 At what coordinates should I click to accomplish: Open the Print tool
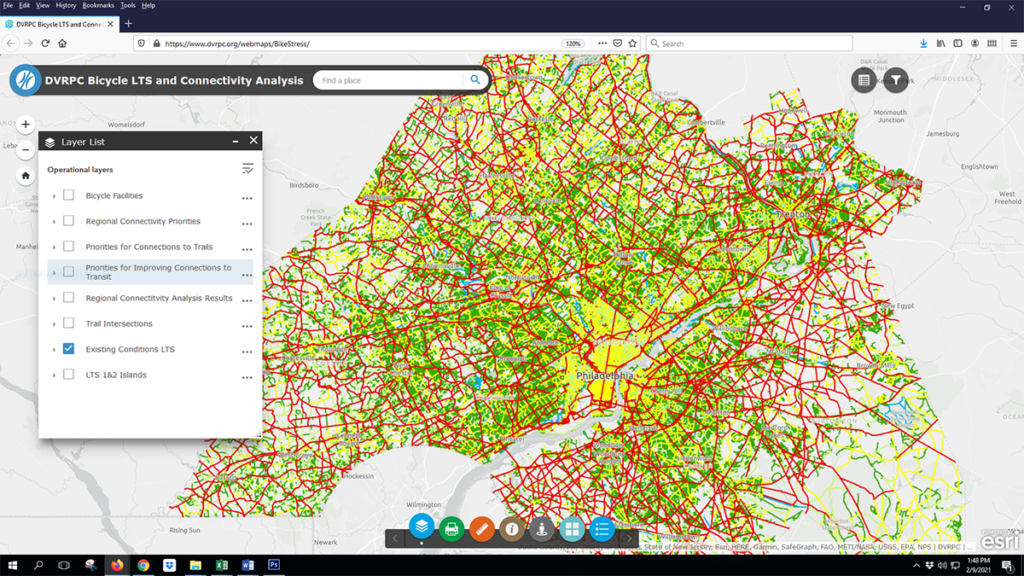click(x=450, y=531)
